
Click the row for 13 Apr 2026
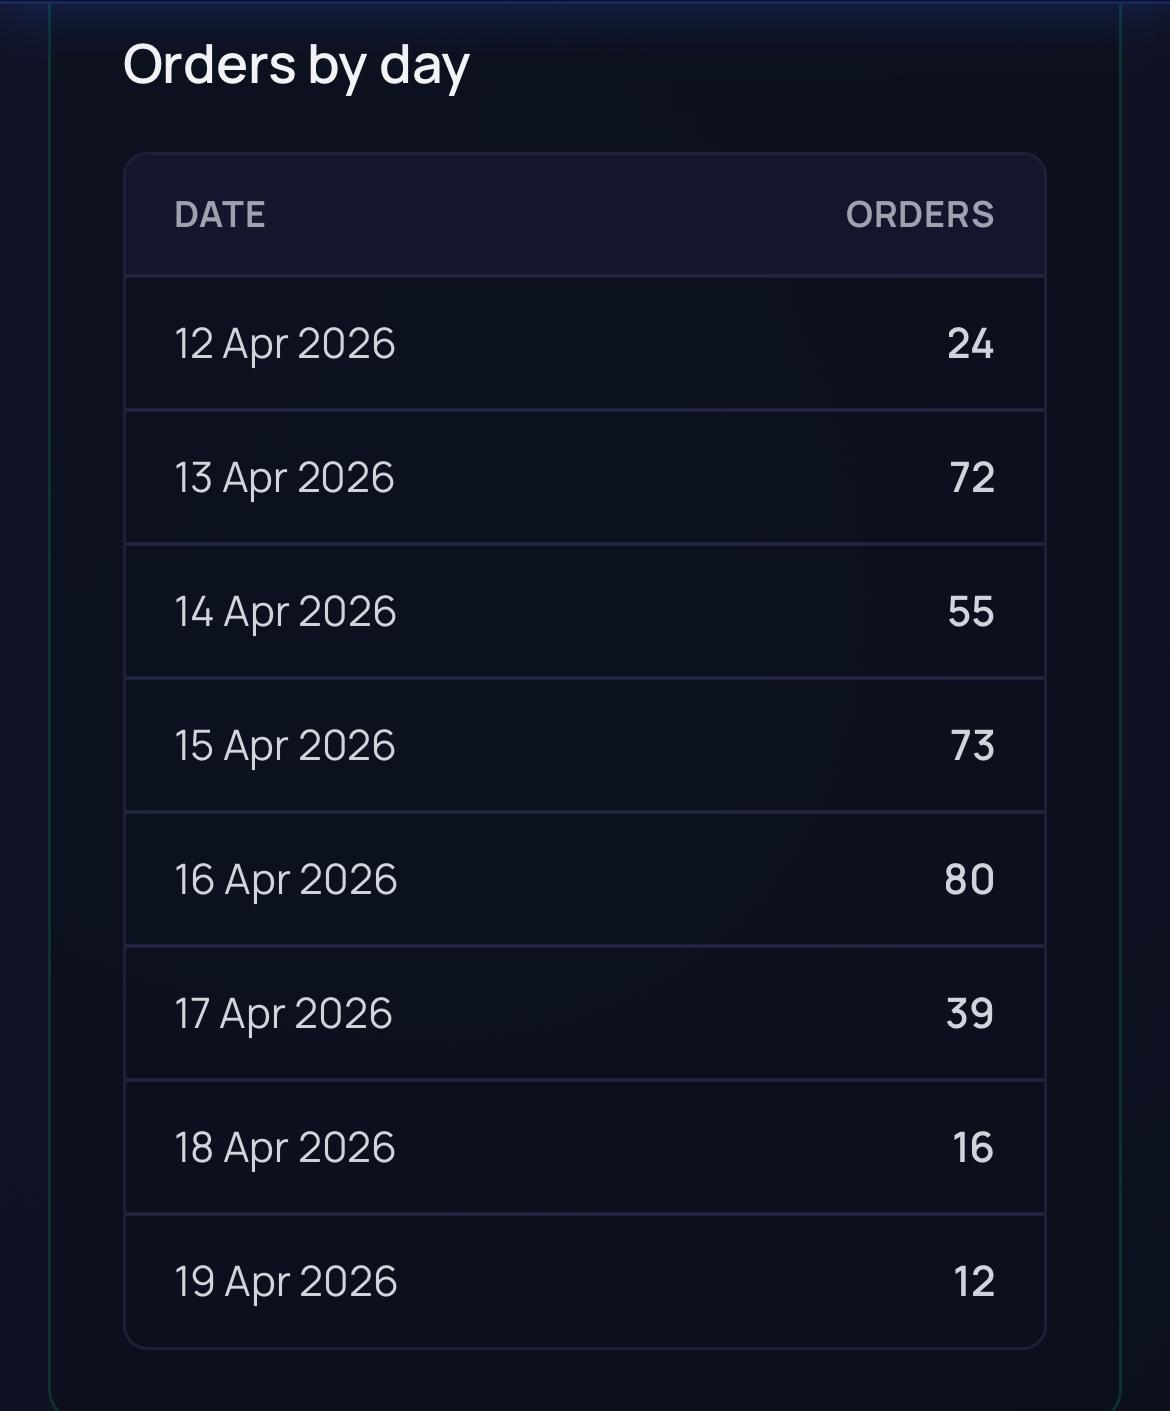(x=585, y=477)
